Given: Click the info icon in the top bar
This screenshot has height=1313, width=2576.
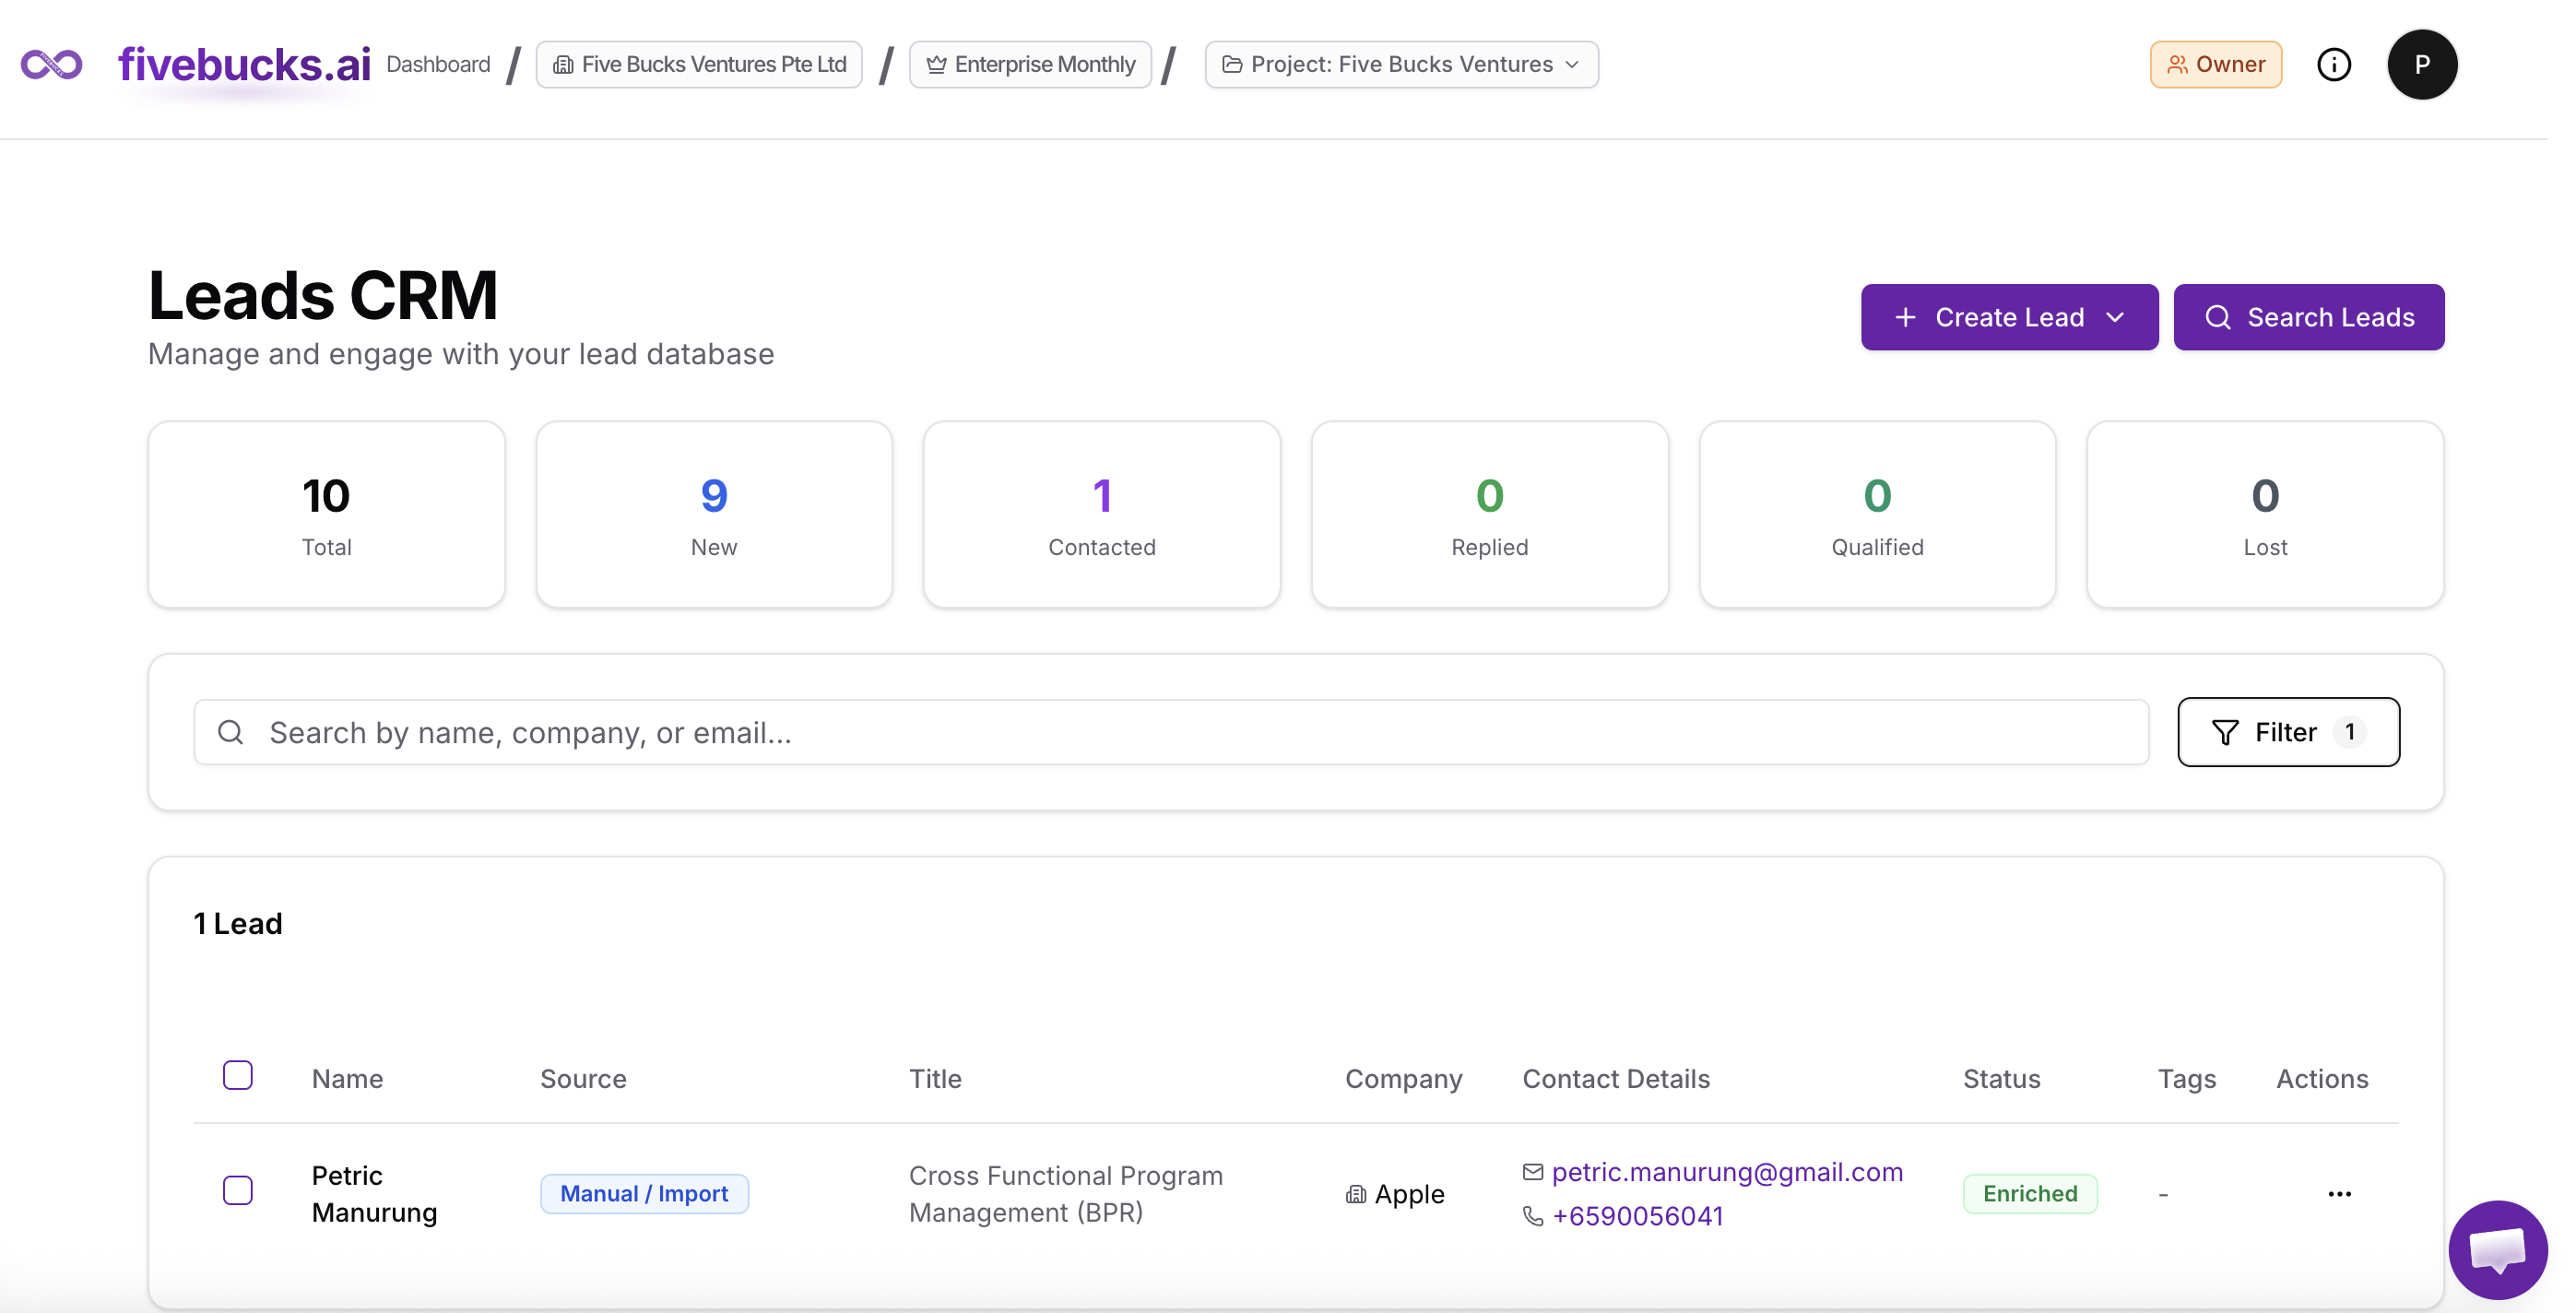Looking at the screenshot, I should (2334, 64).
